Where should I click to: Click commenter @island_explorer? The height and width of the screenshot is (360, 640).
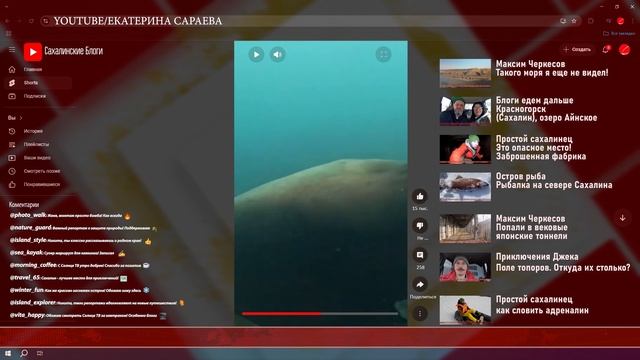pyautogui.click(x=33, y=302)
